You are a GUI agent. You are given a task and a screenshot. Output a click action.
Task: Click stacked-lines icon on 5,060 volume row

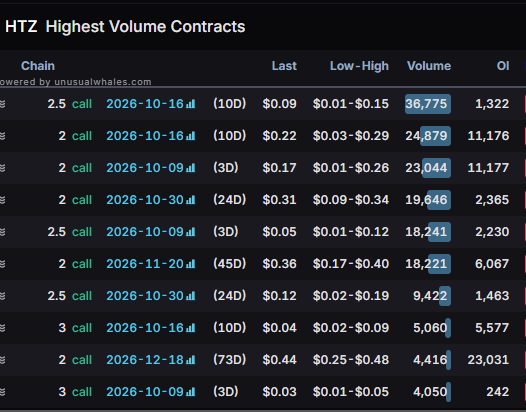coord(2,328)
